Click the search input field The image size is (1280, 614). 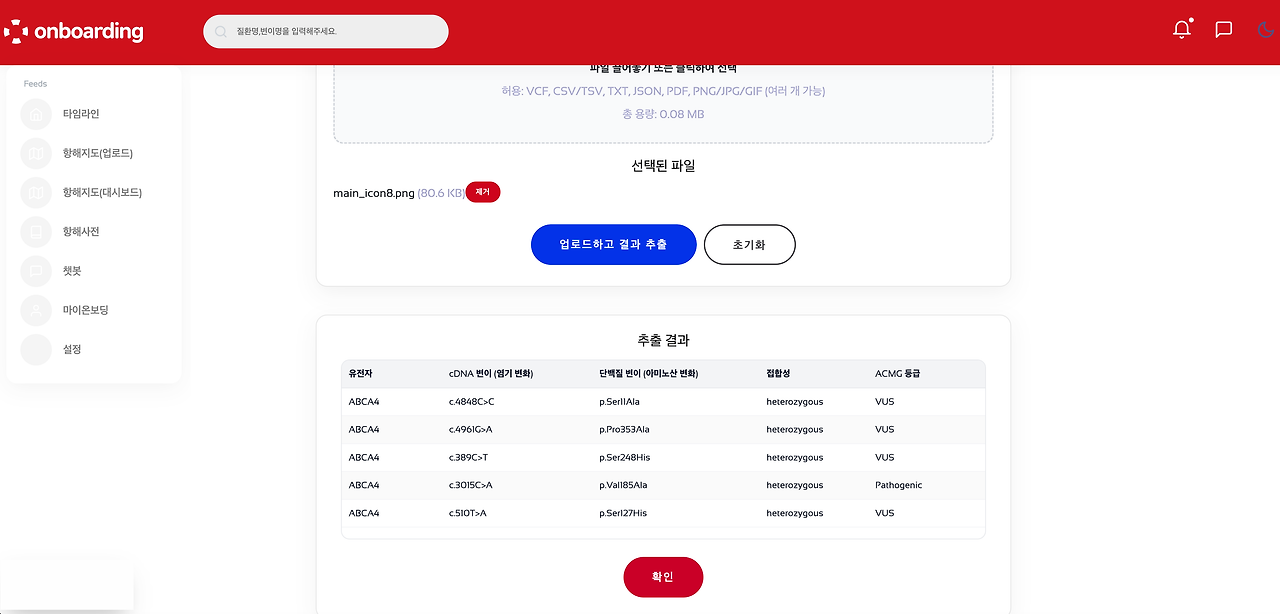327,31
